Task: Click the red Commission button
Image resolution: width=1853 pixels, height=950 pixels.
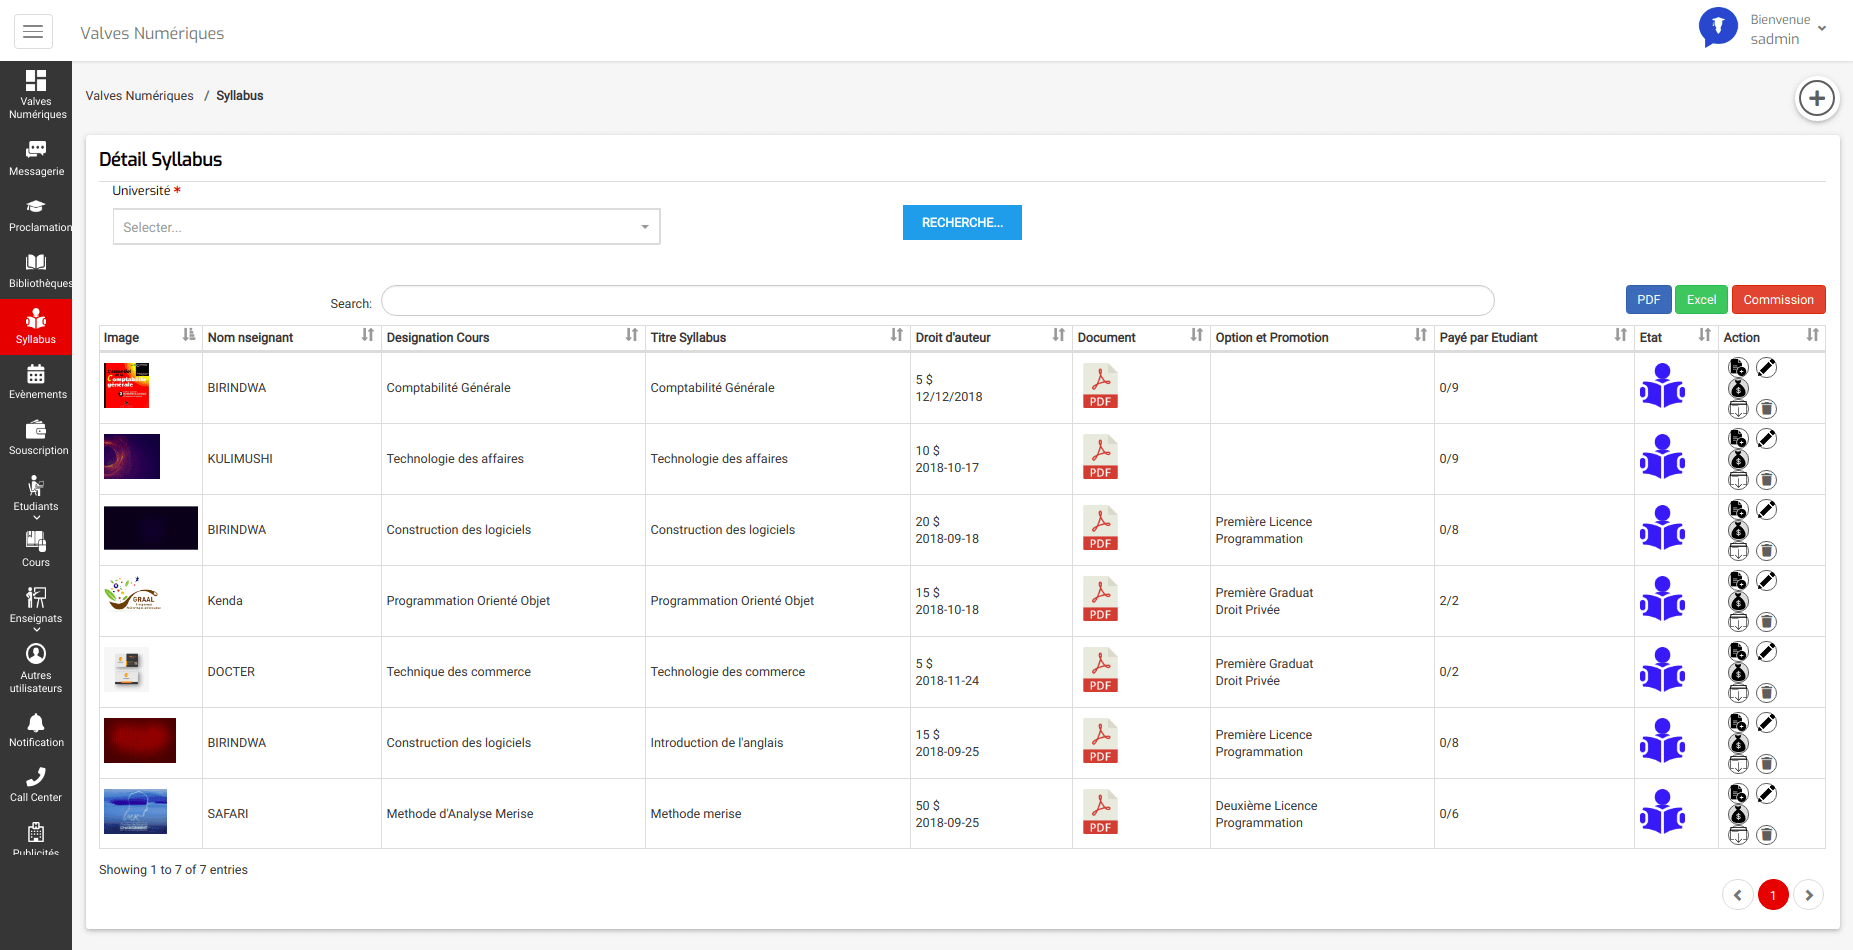Action: (1778, 300)
